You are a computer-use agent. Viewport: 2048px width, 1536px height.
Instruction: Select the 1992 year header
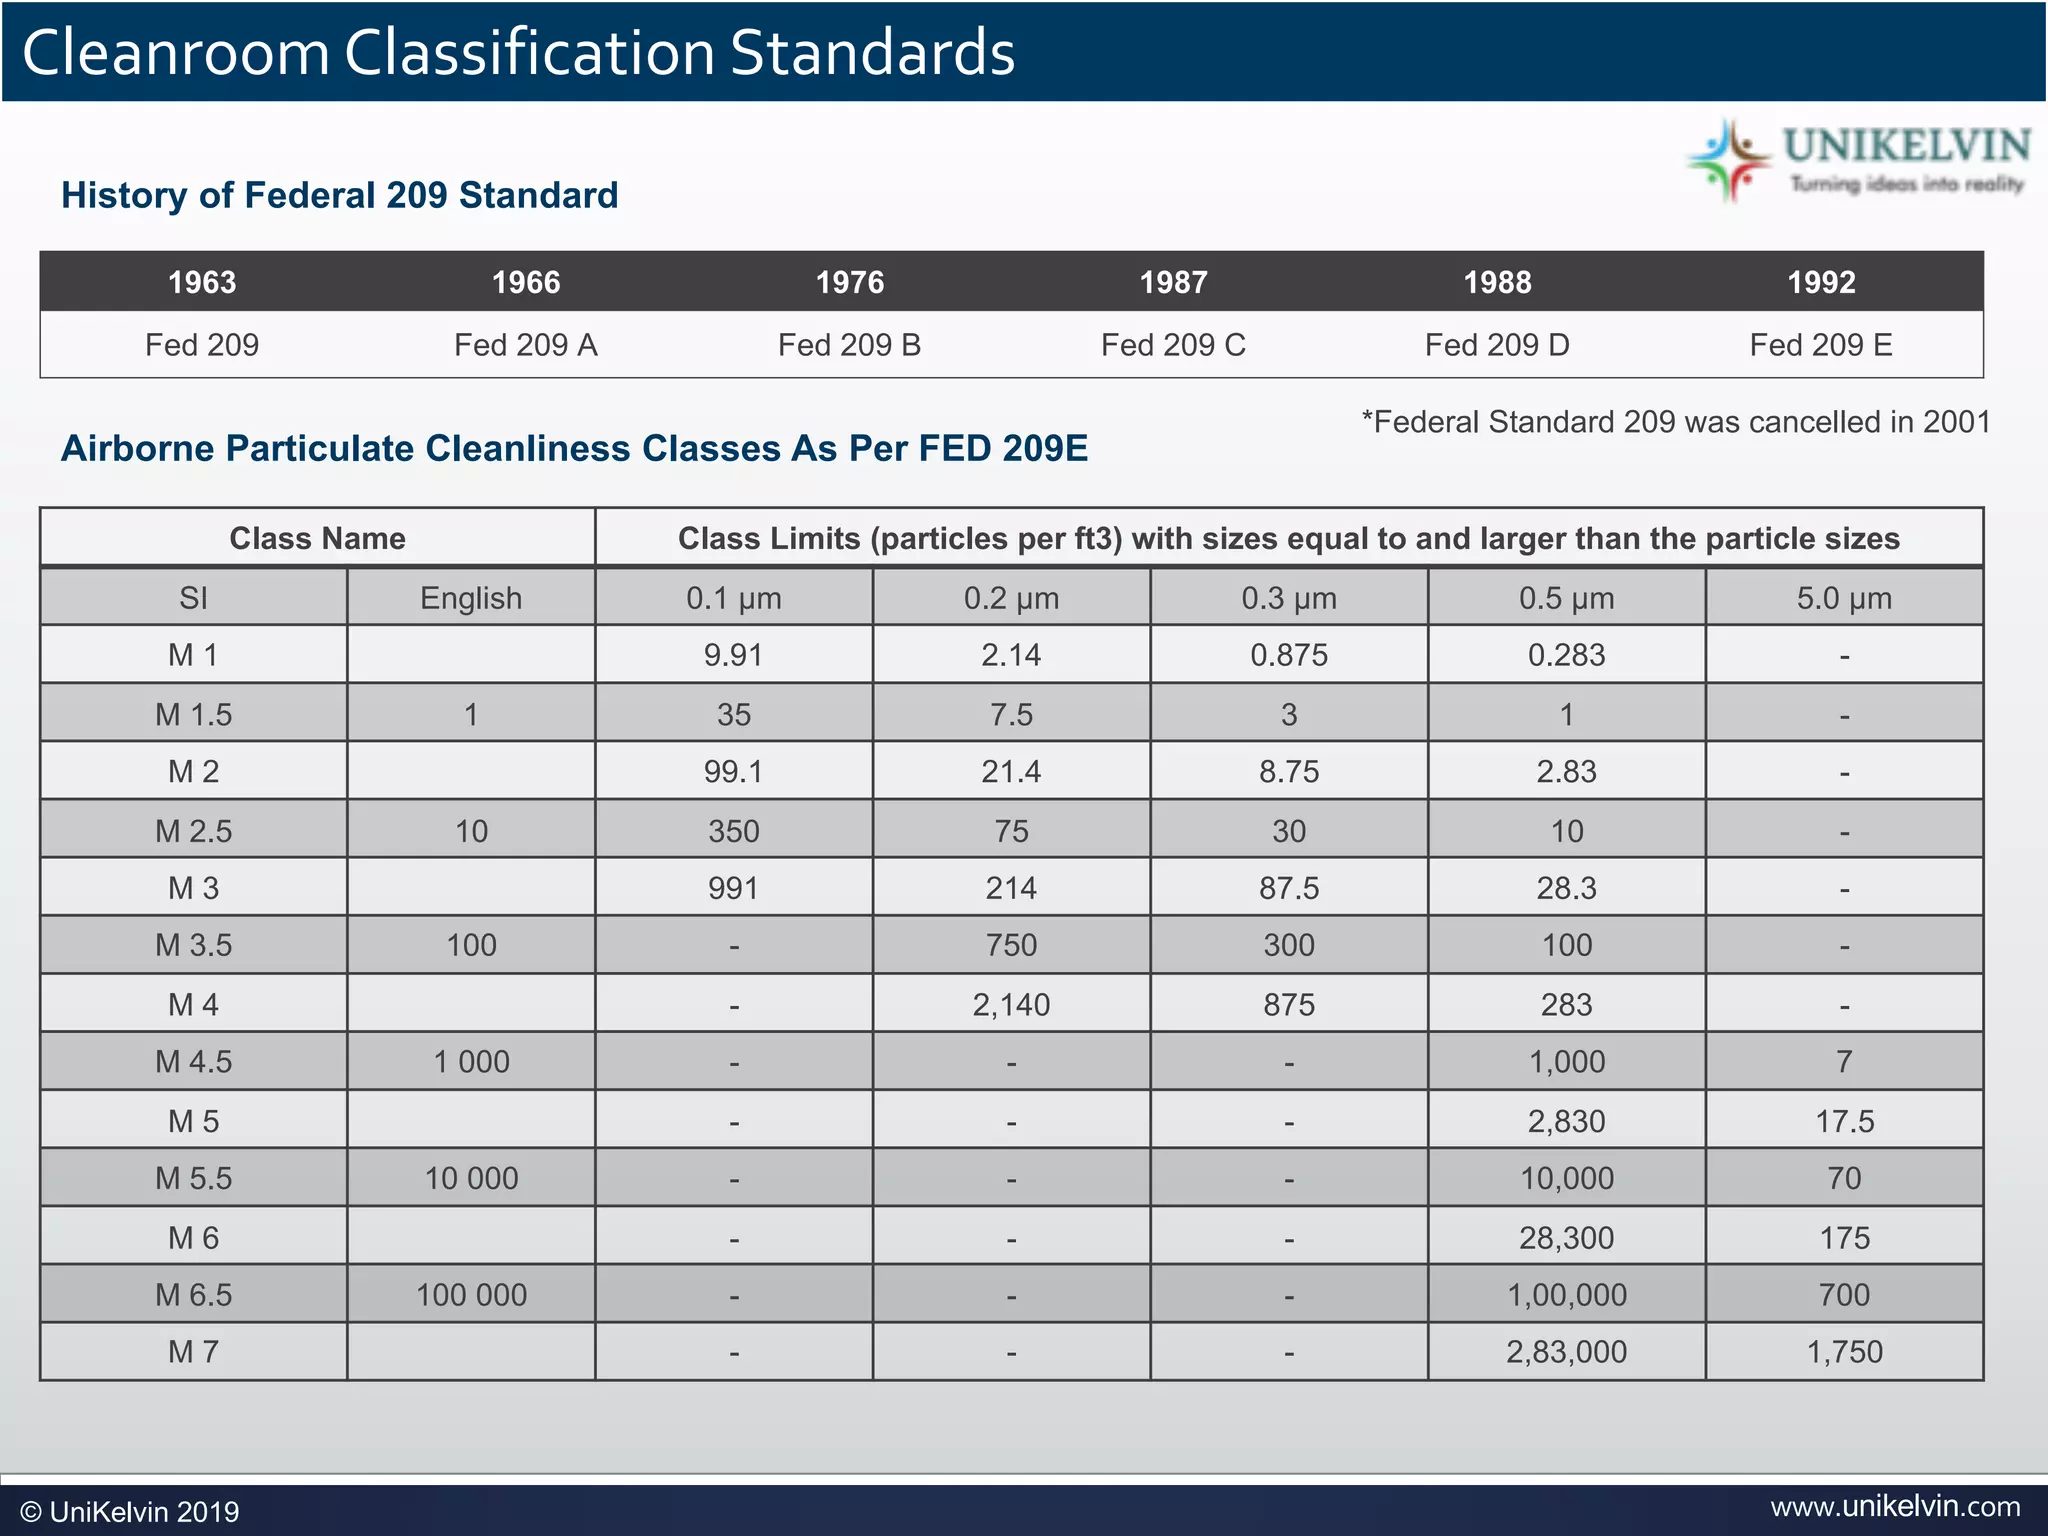click(1821, 282)
